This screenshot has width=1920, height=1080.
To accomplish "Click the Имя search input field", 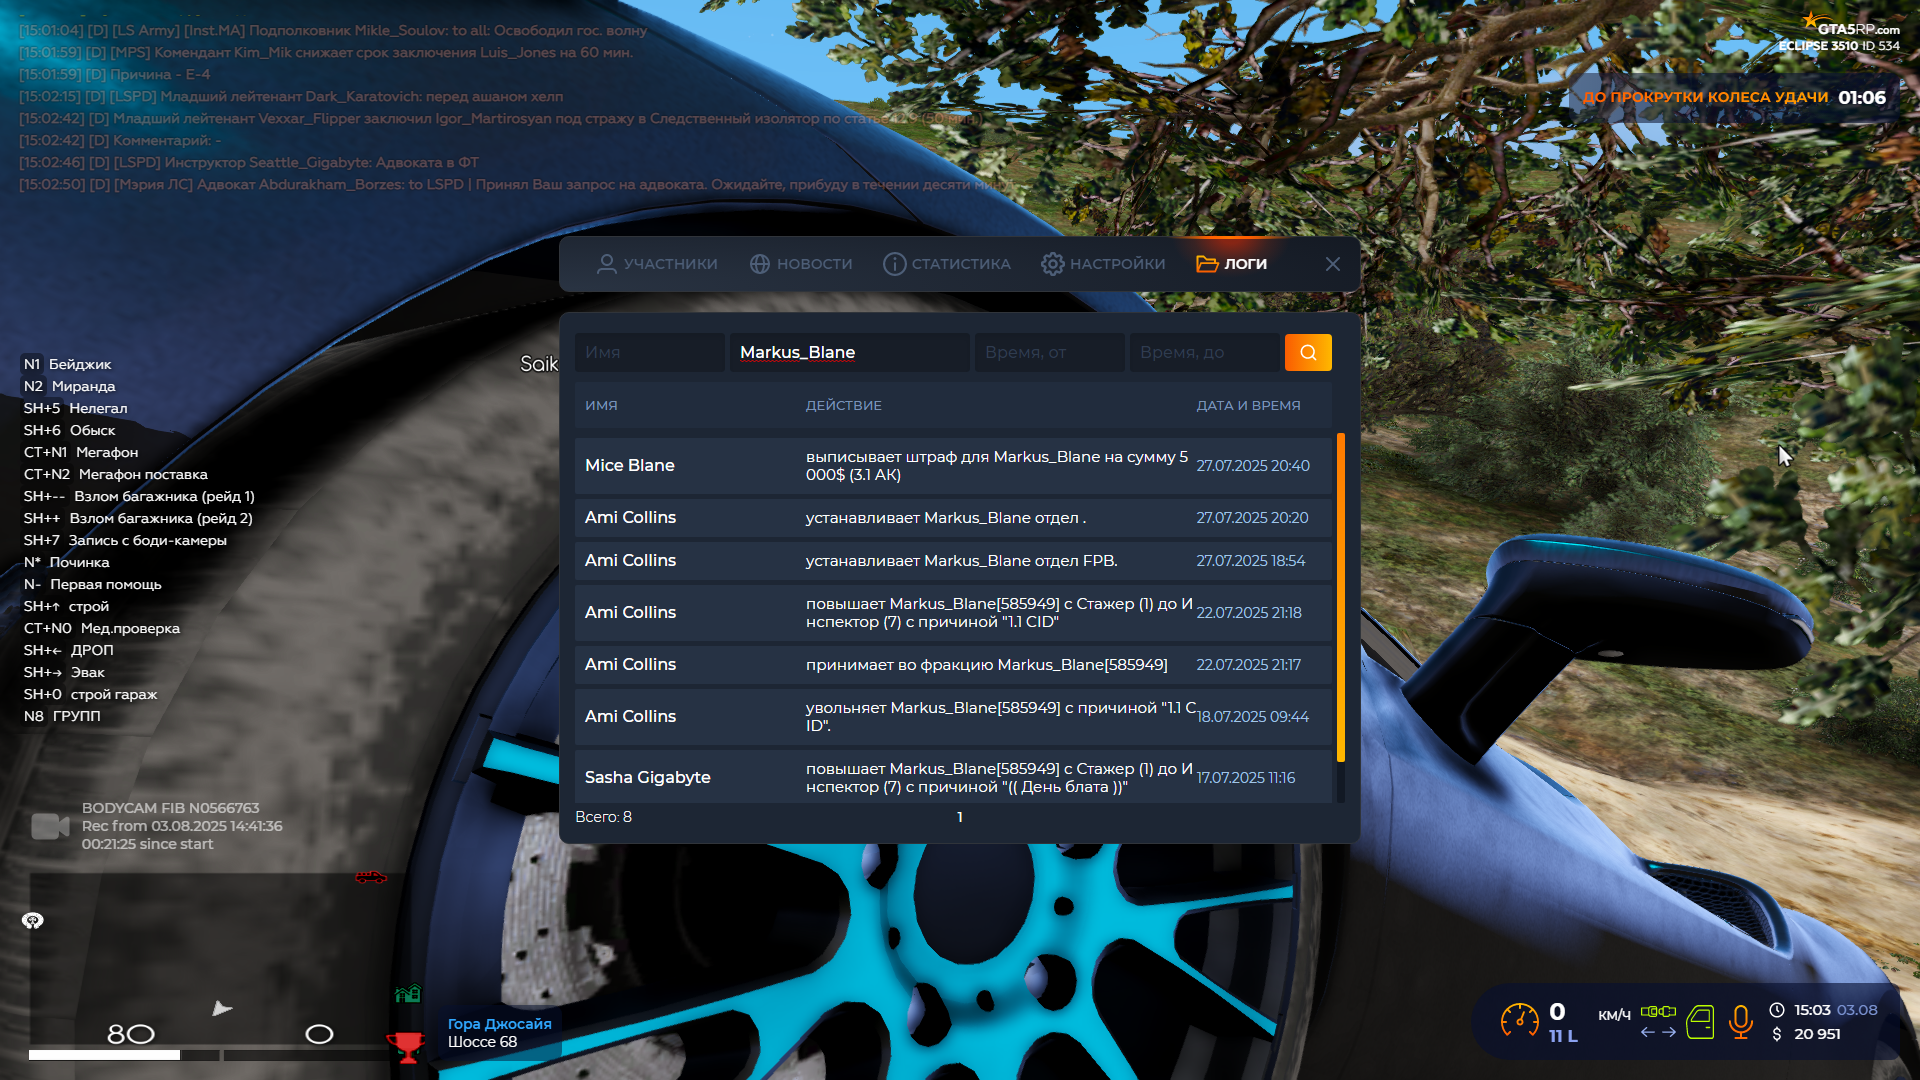I will pyautogui.click(x=650, y=352).
